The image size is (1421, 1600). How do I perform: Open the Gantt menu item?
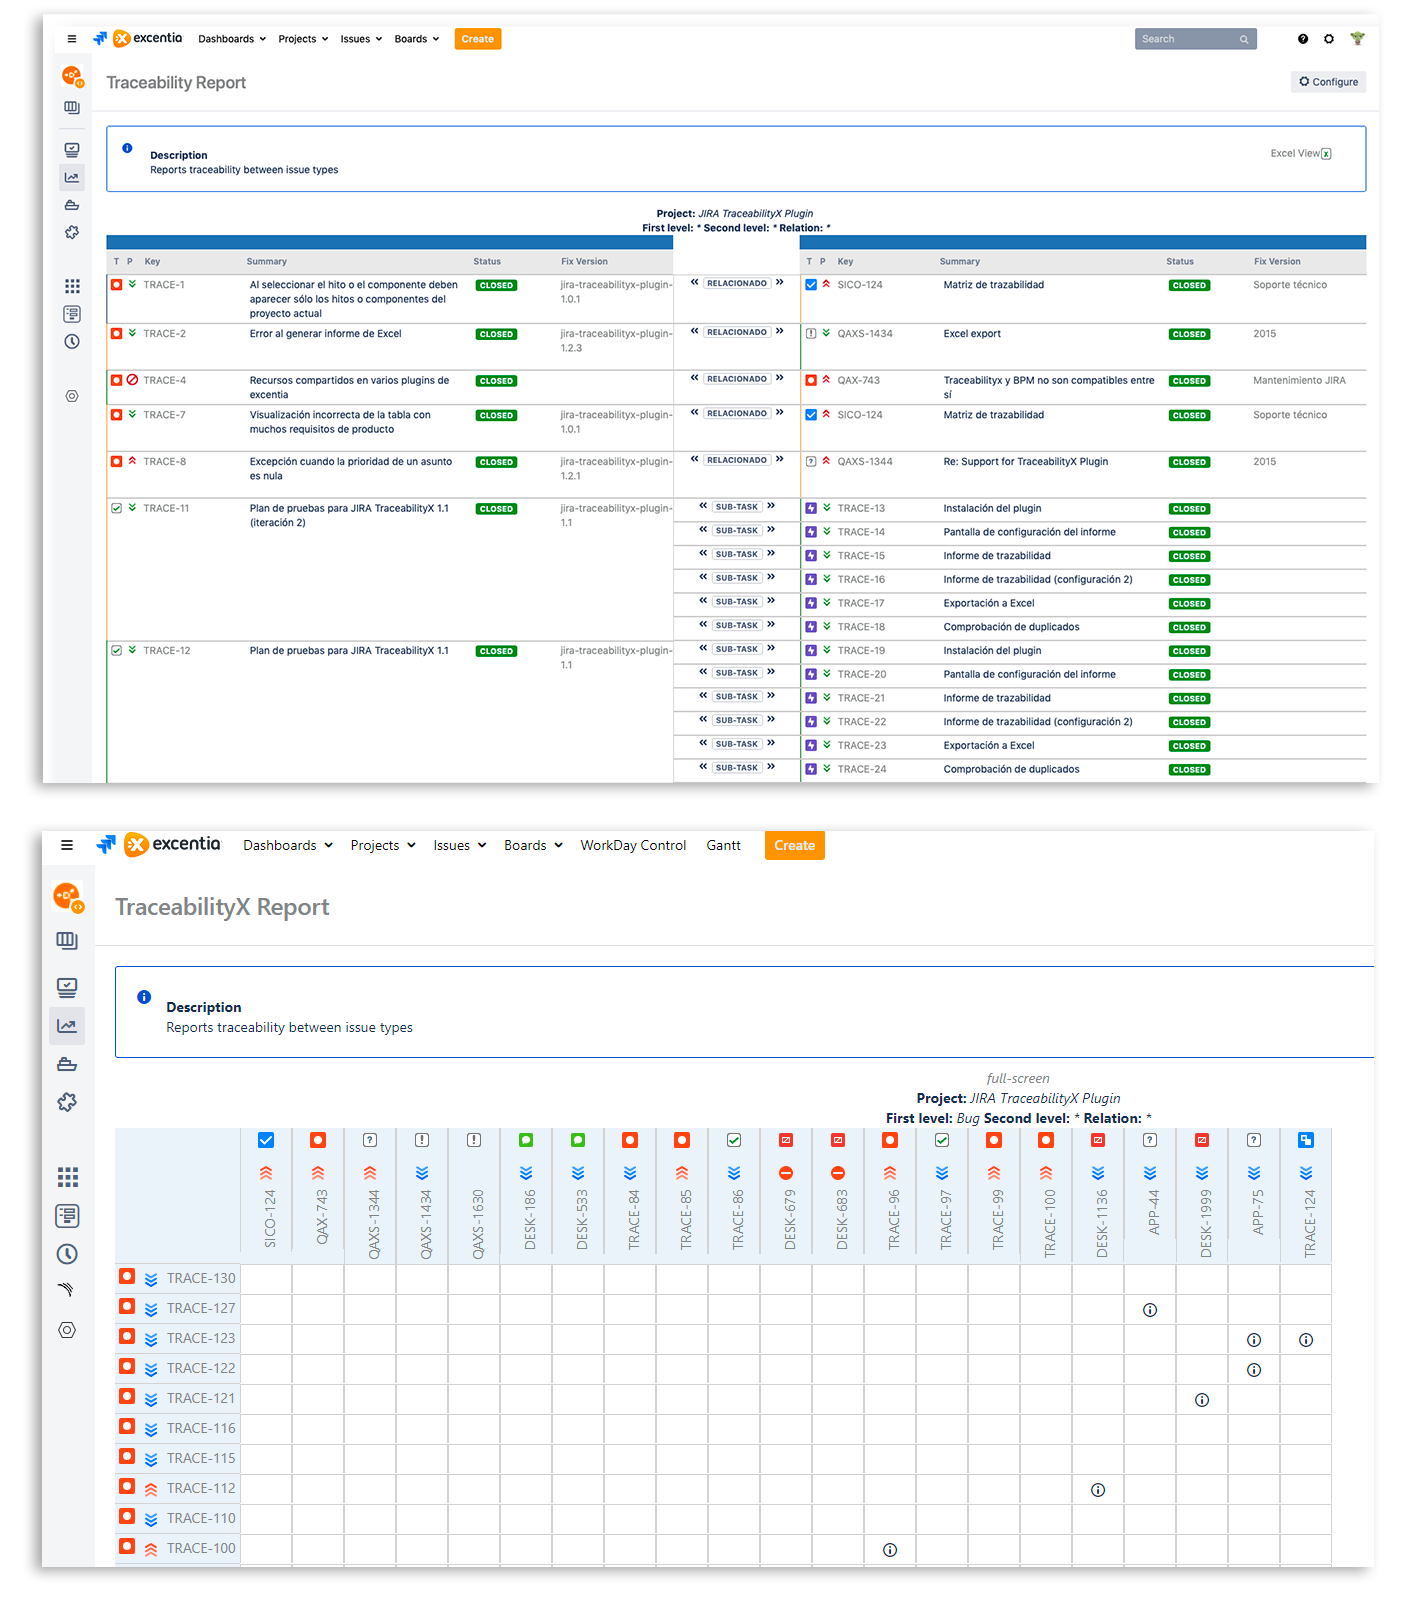point(724,845)
